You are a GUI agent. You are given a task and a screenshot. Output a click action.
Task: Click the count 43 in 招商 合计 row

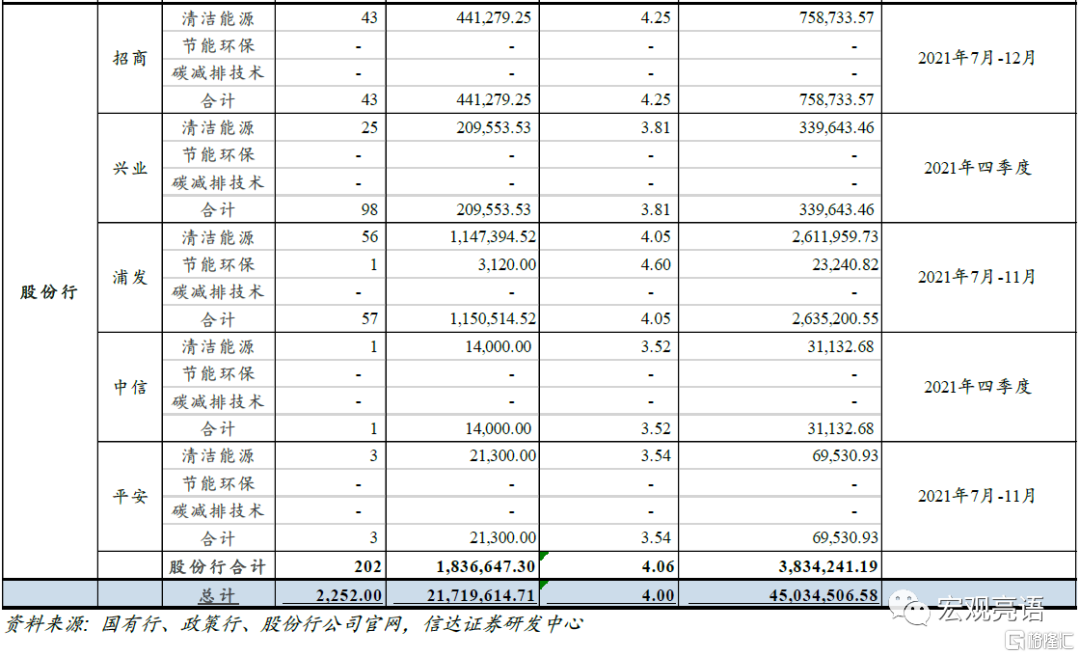(369, 100)
